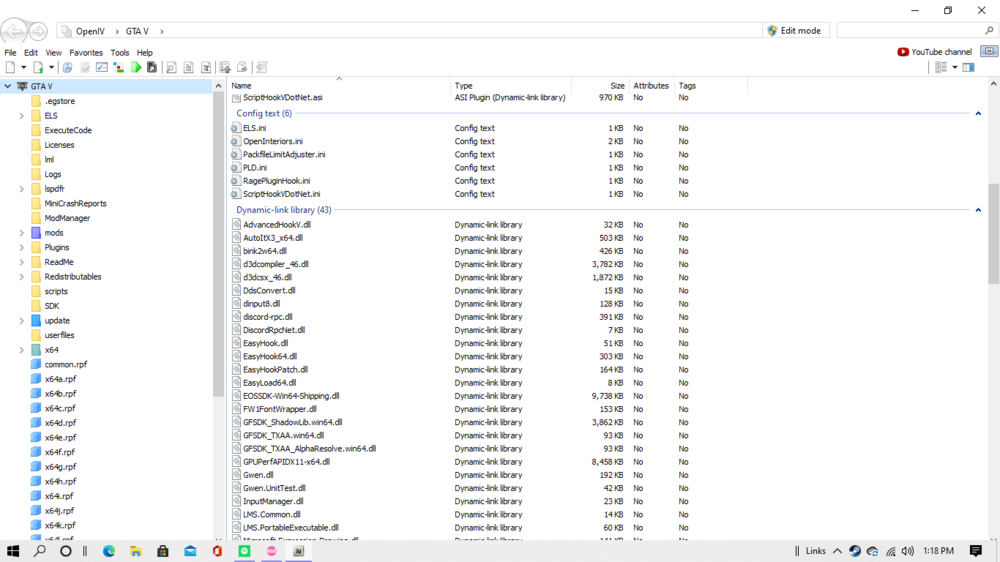This screenshot has width=1000, height=562.
Task: Expand the ELS folder in tree
Action: coord(22,116)
